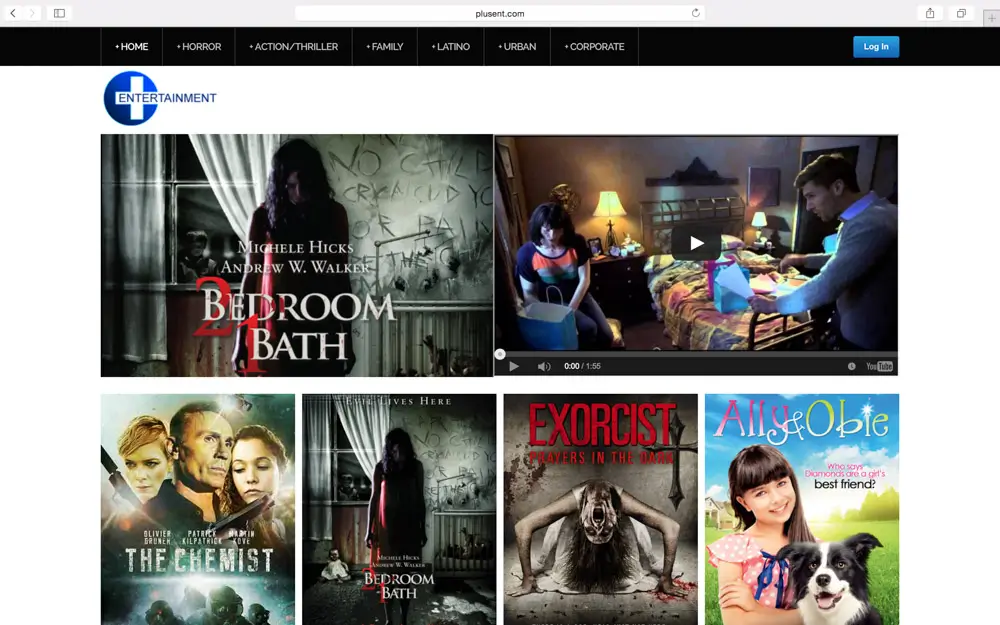
Task: Expand the Corporate menu
Action: tap(594, 47)
